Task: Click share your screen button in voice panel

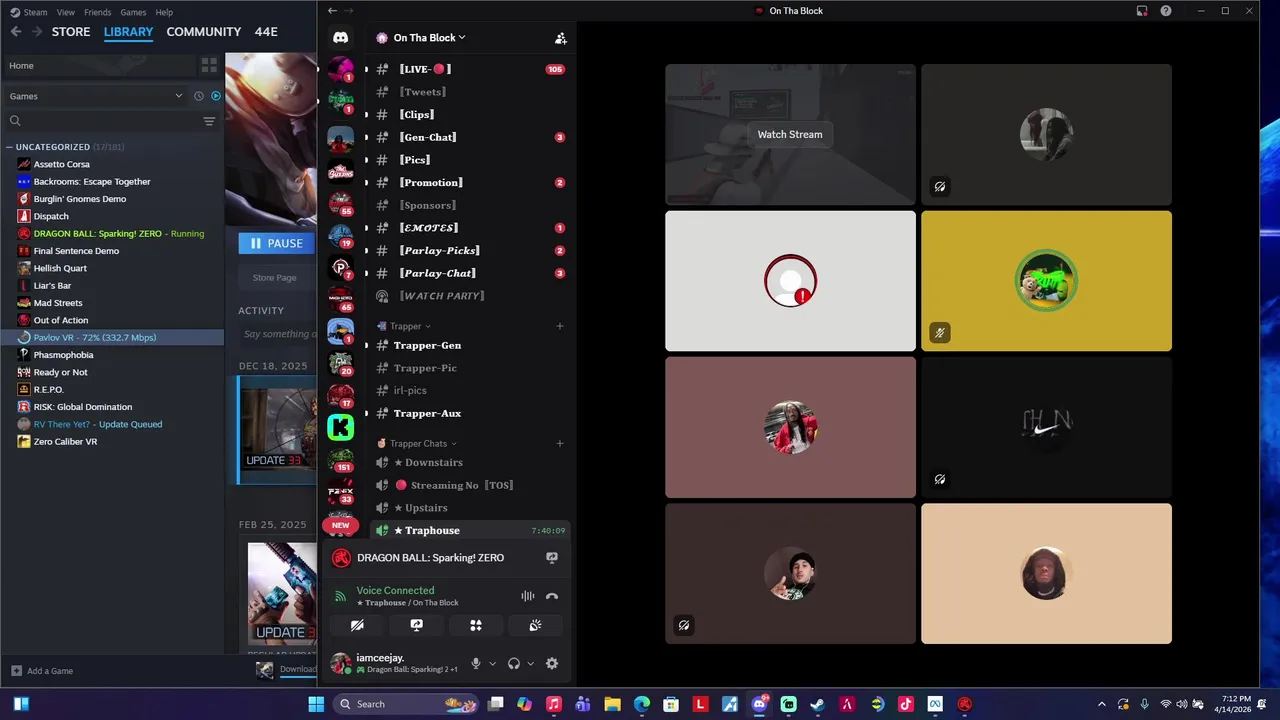Action: (416, 625)
